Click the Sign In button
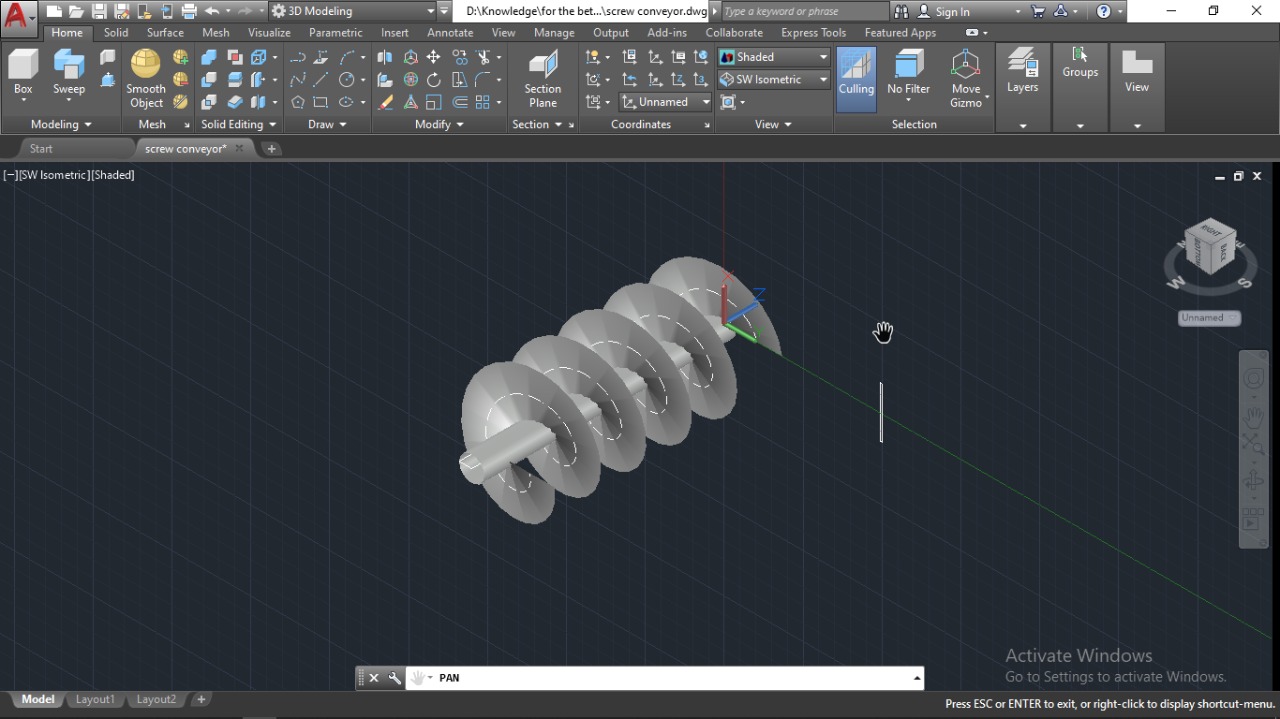Image resolution: width=1280 pixels, height=719 pixels. pos(952,11)
